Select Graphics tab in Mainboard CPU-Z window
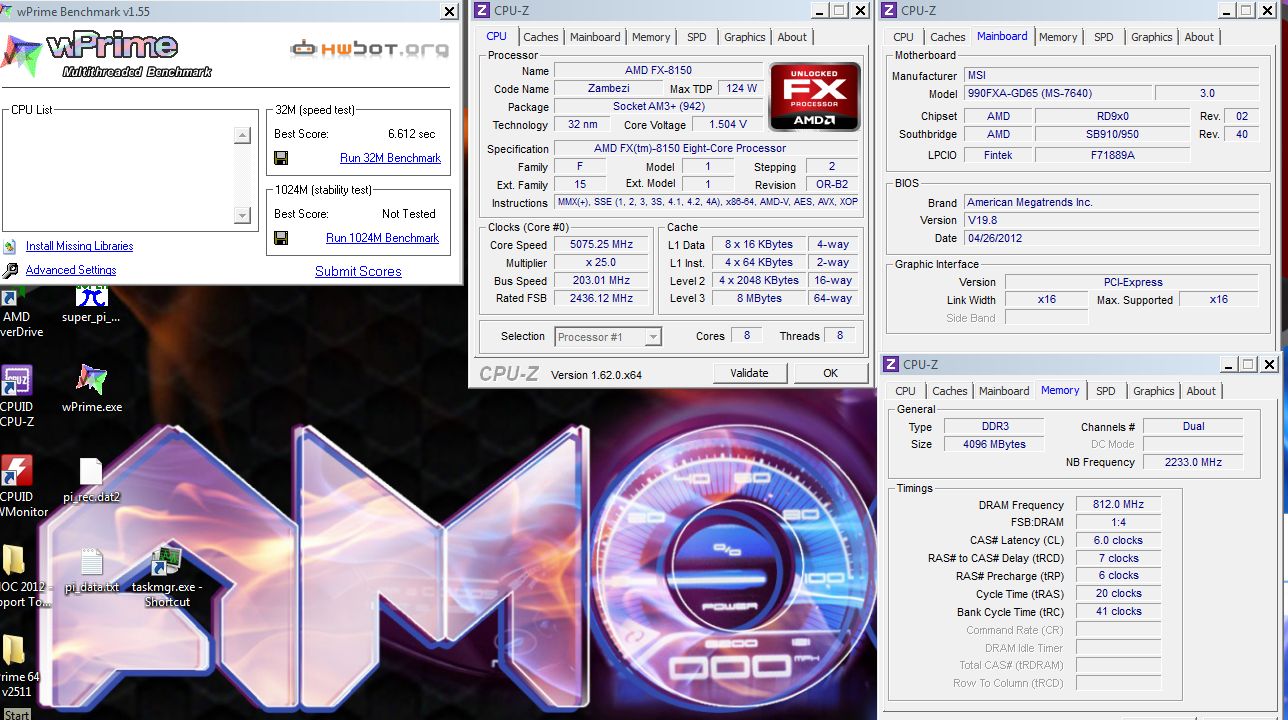 coord(1151,37)
